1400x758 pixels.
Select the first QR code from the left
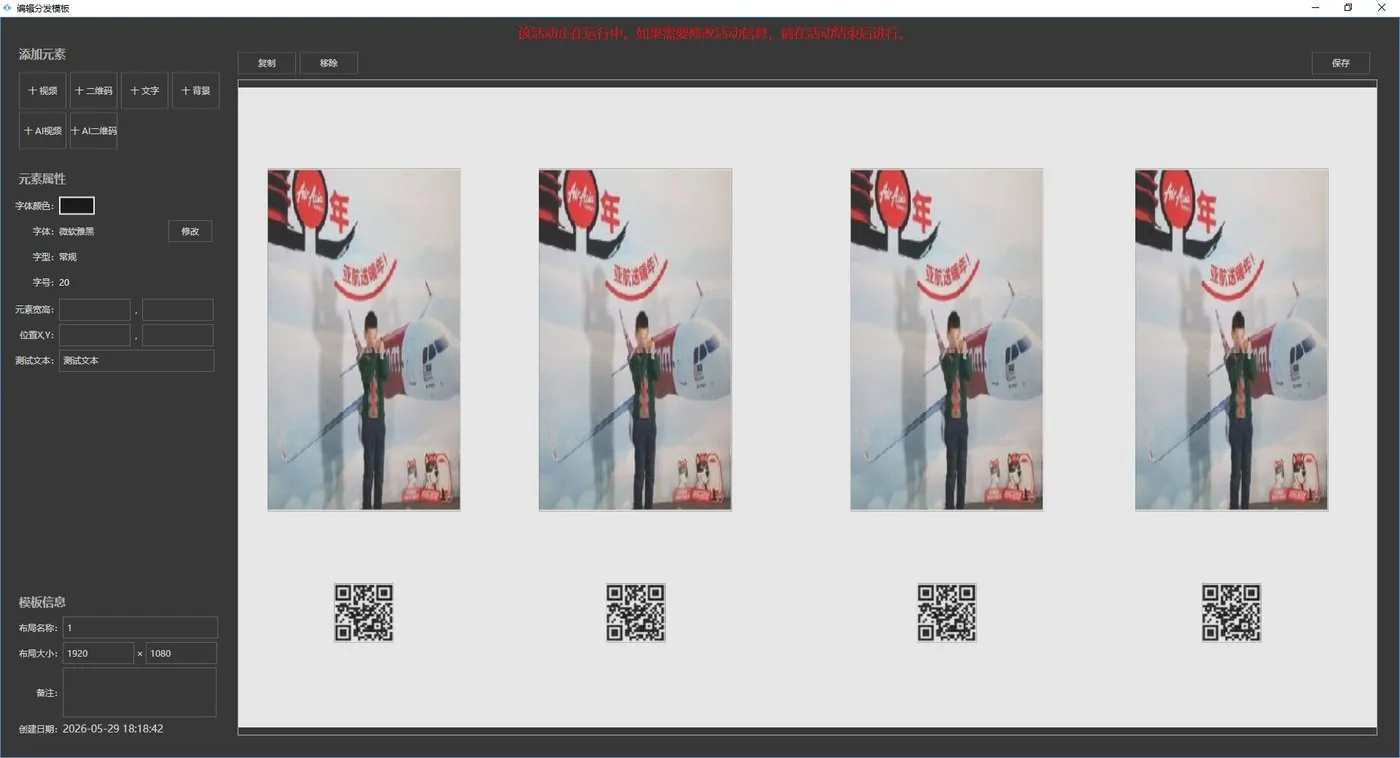[364, 613]
